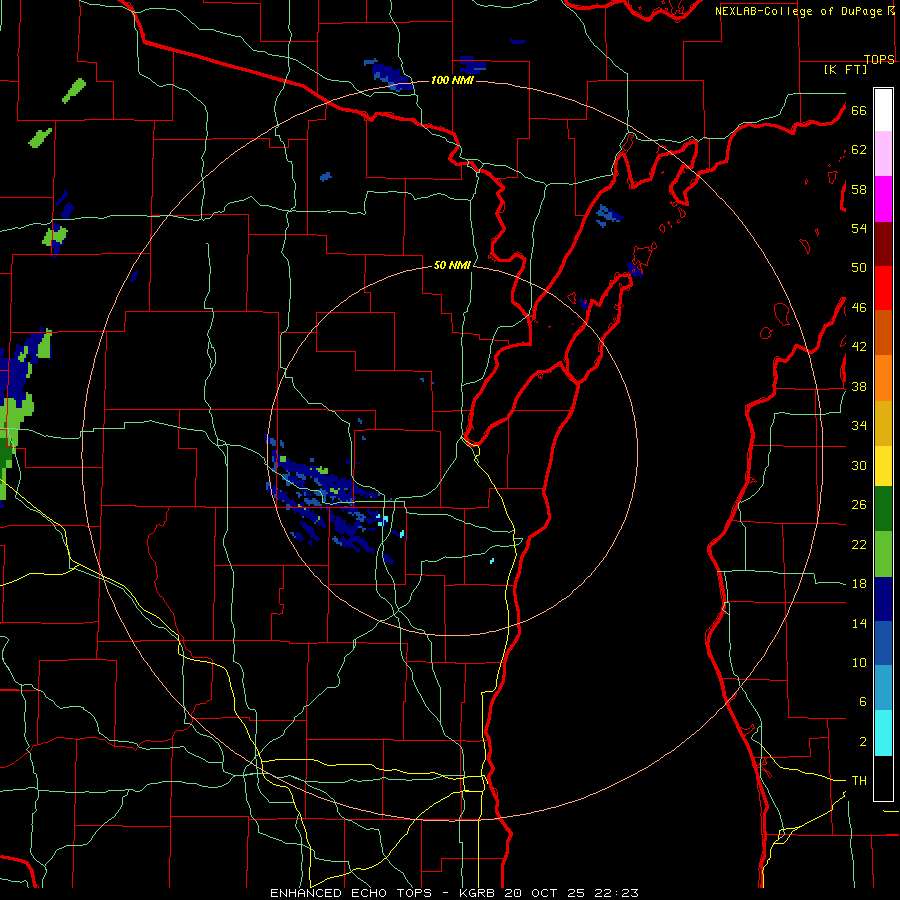Click the navy blue legend swatch
The image size is (900, 900).
pyautogui.click(x=883, y=599)
